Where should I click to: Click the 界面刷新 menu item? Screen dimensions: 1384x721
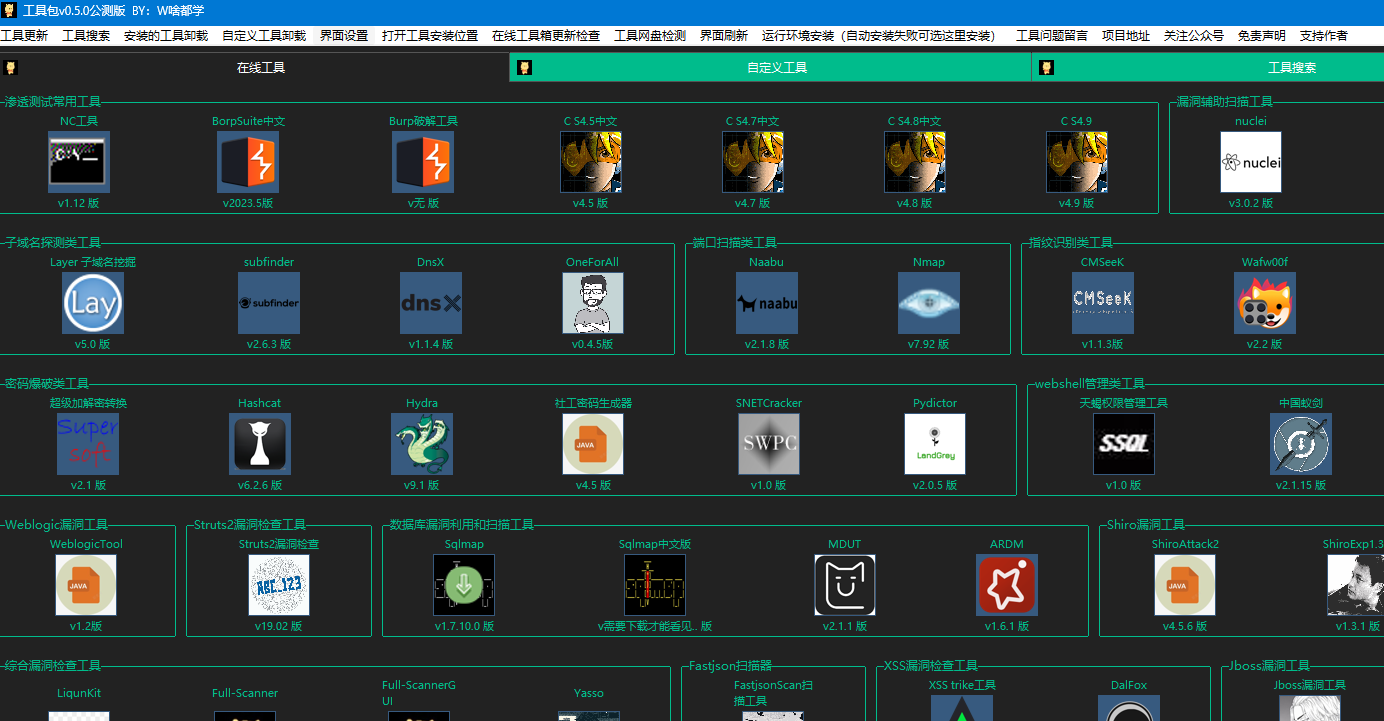pos(724,35)
